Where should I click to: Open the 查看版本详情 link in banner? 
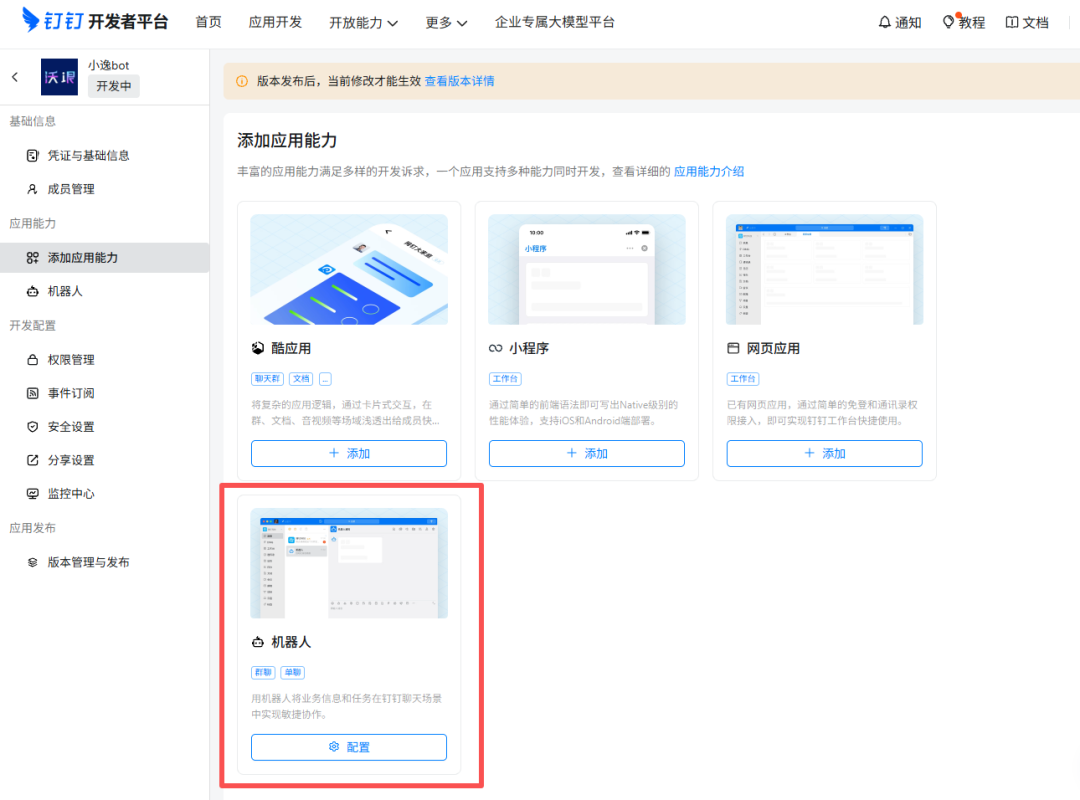click(x=459, y=81)
